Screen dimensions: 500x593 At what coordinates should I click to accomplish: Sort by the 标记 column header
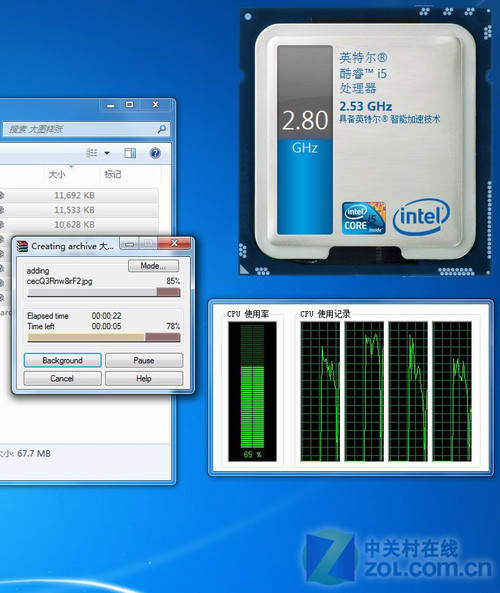(x=113, y=174)
